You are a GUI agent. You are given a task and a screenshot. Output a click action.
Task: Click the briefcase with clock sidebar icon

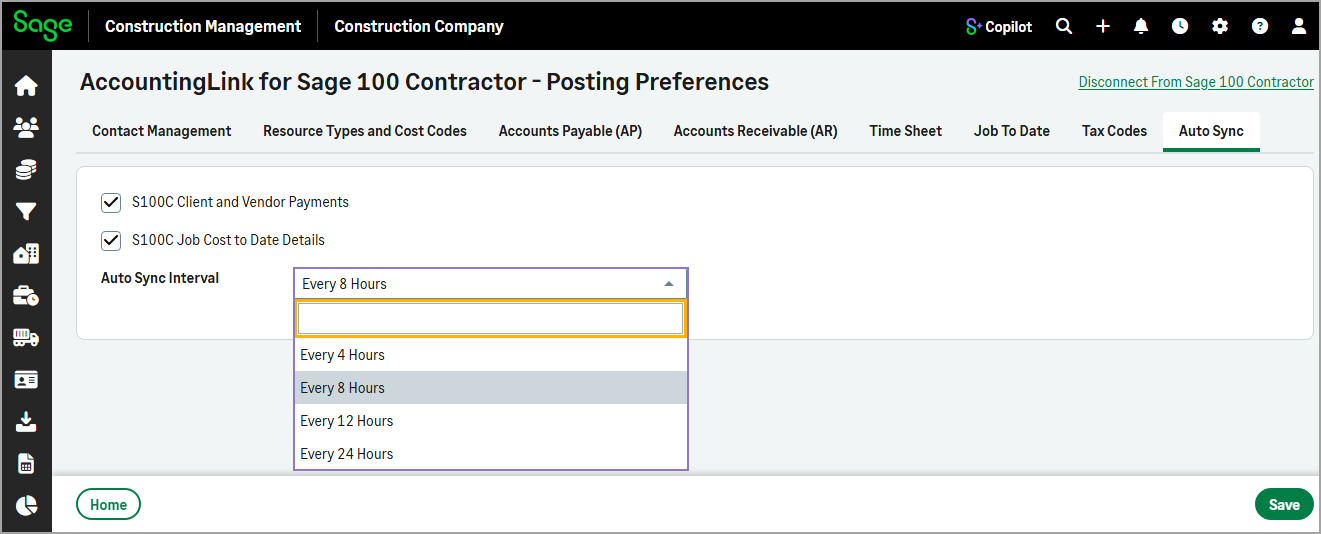pyautogui.click(x=26, y=296)
